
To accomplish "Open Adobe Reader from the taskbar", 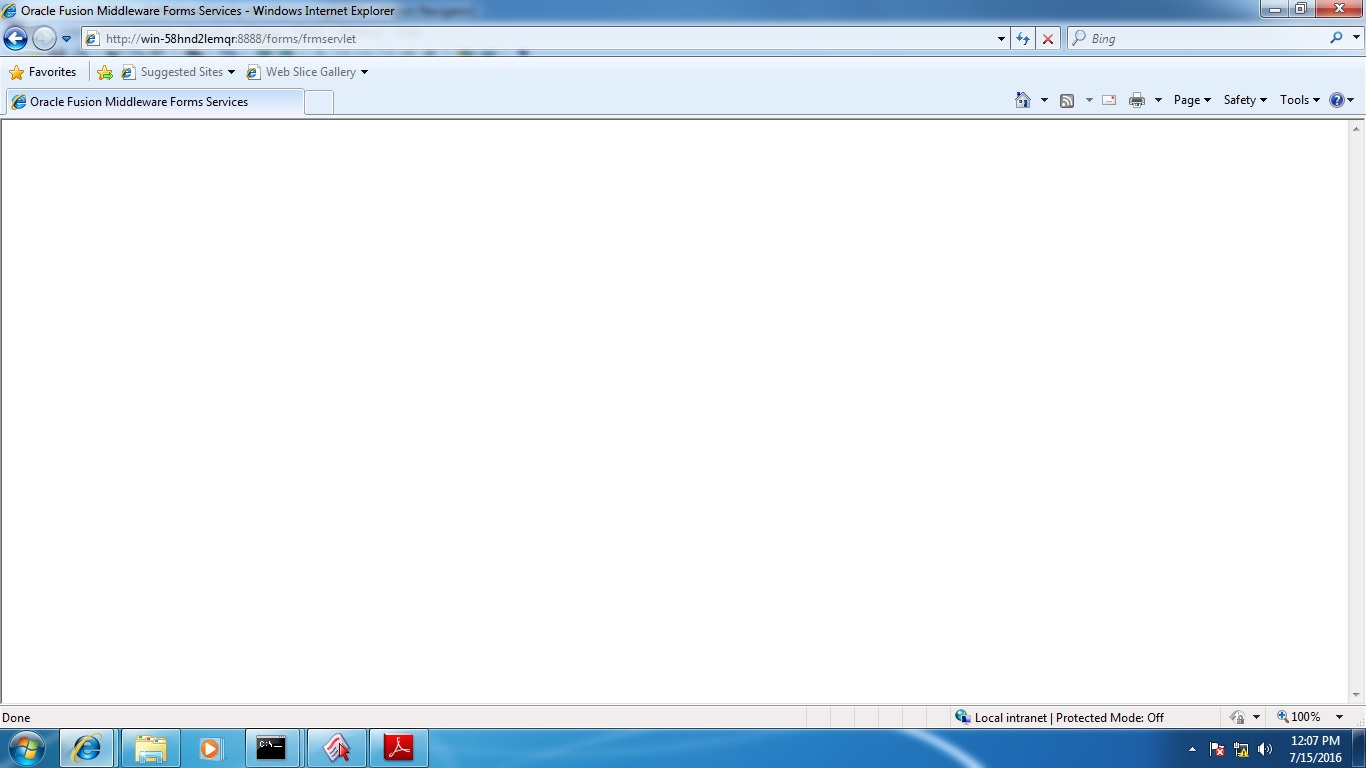I will [399, 748].
